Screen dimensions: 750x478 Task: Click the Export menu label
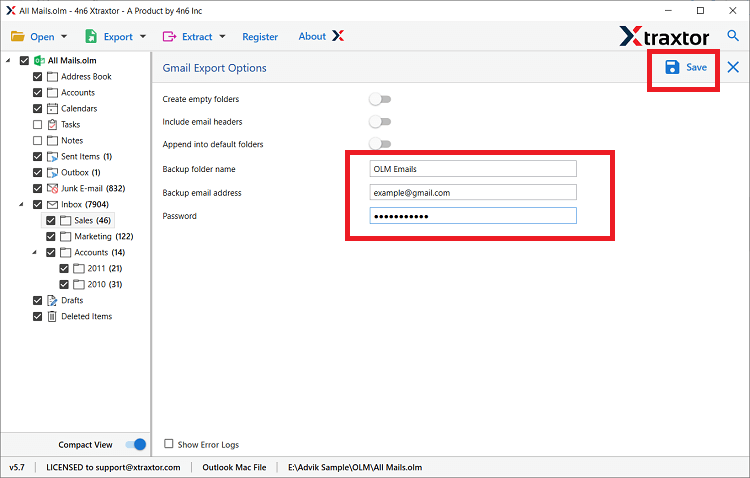pos(118,37)
